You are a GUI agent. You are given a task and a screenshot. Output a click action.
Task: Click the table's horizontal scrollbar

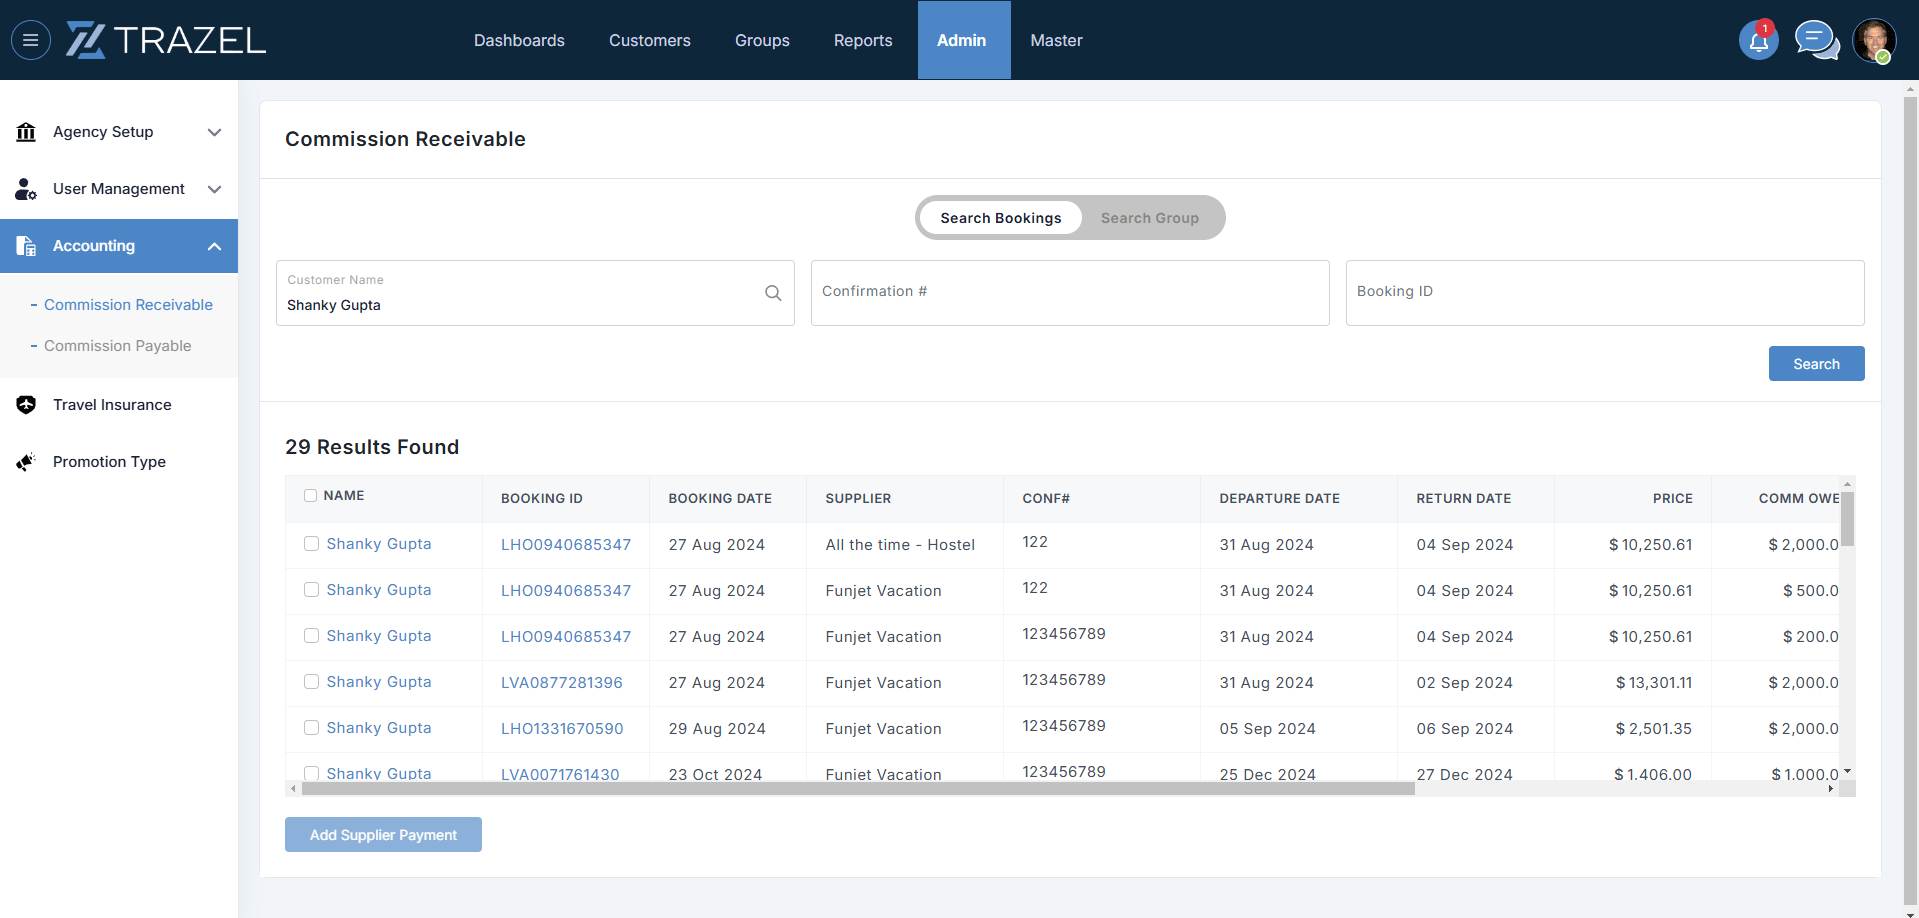[858, 789]
